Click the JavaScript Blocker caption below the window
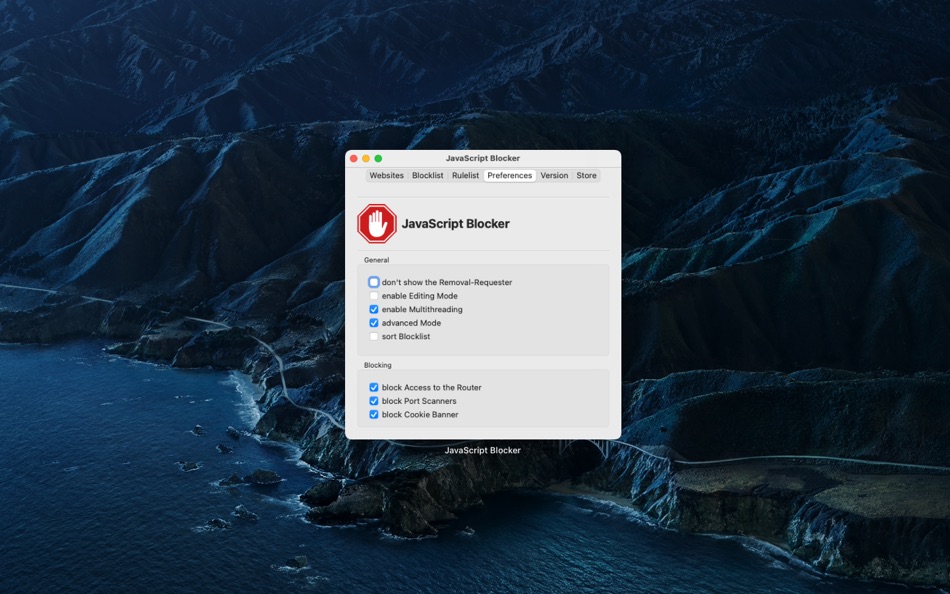Screen dimensions: 950x594 point(483,450)
